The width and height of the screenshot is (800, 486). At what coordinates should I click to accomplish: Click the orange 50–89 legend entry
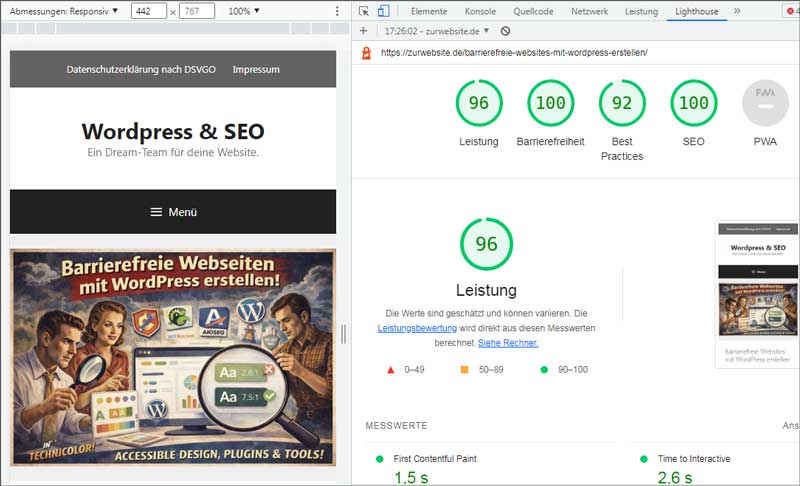pos(482,370)
